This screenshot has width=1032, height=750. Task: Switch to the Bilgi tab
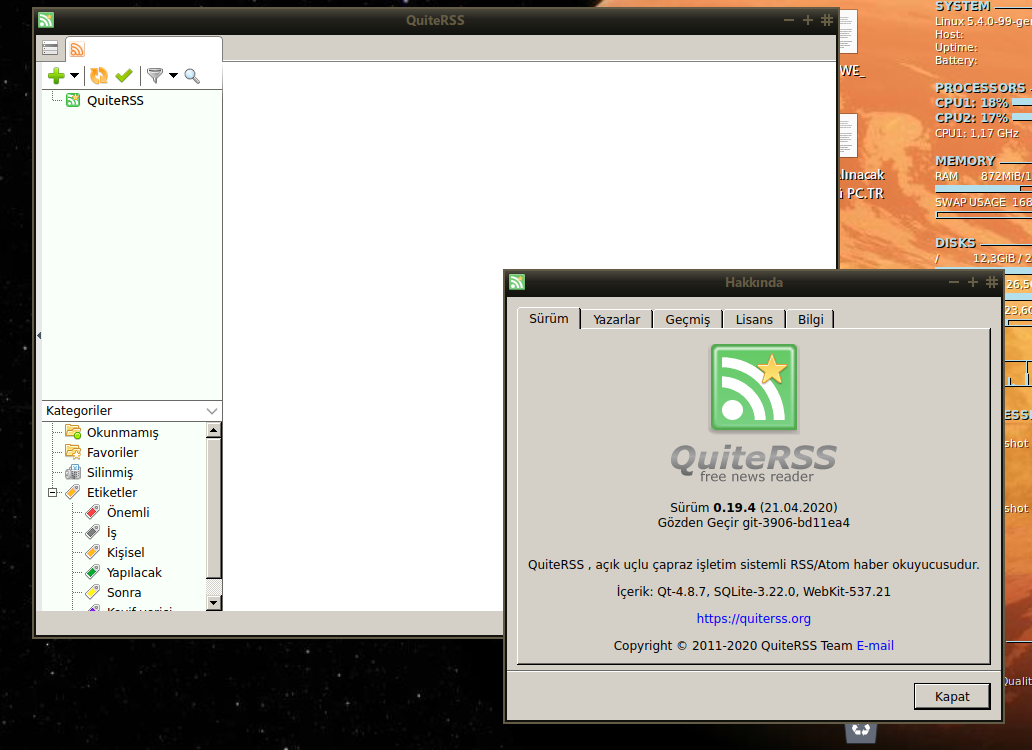click(x=811, y=320)
